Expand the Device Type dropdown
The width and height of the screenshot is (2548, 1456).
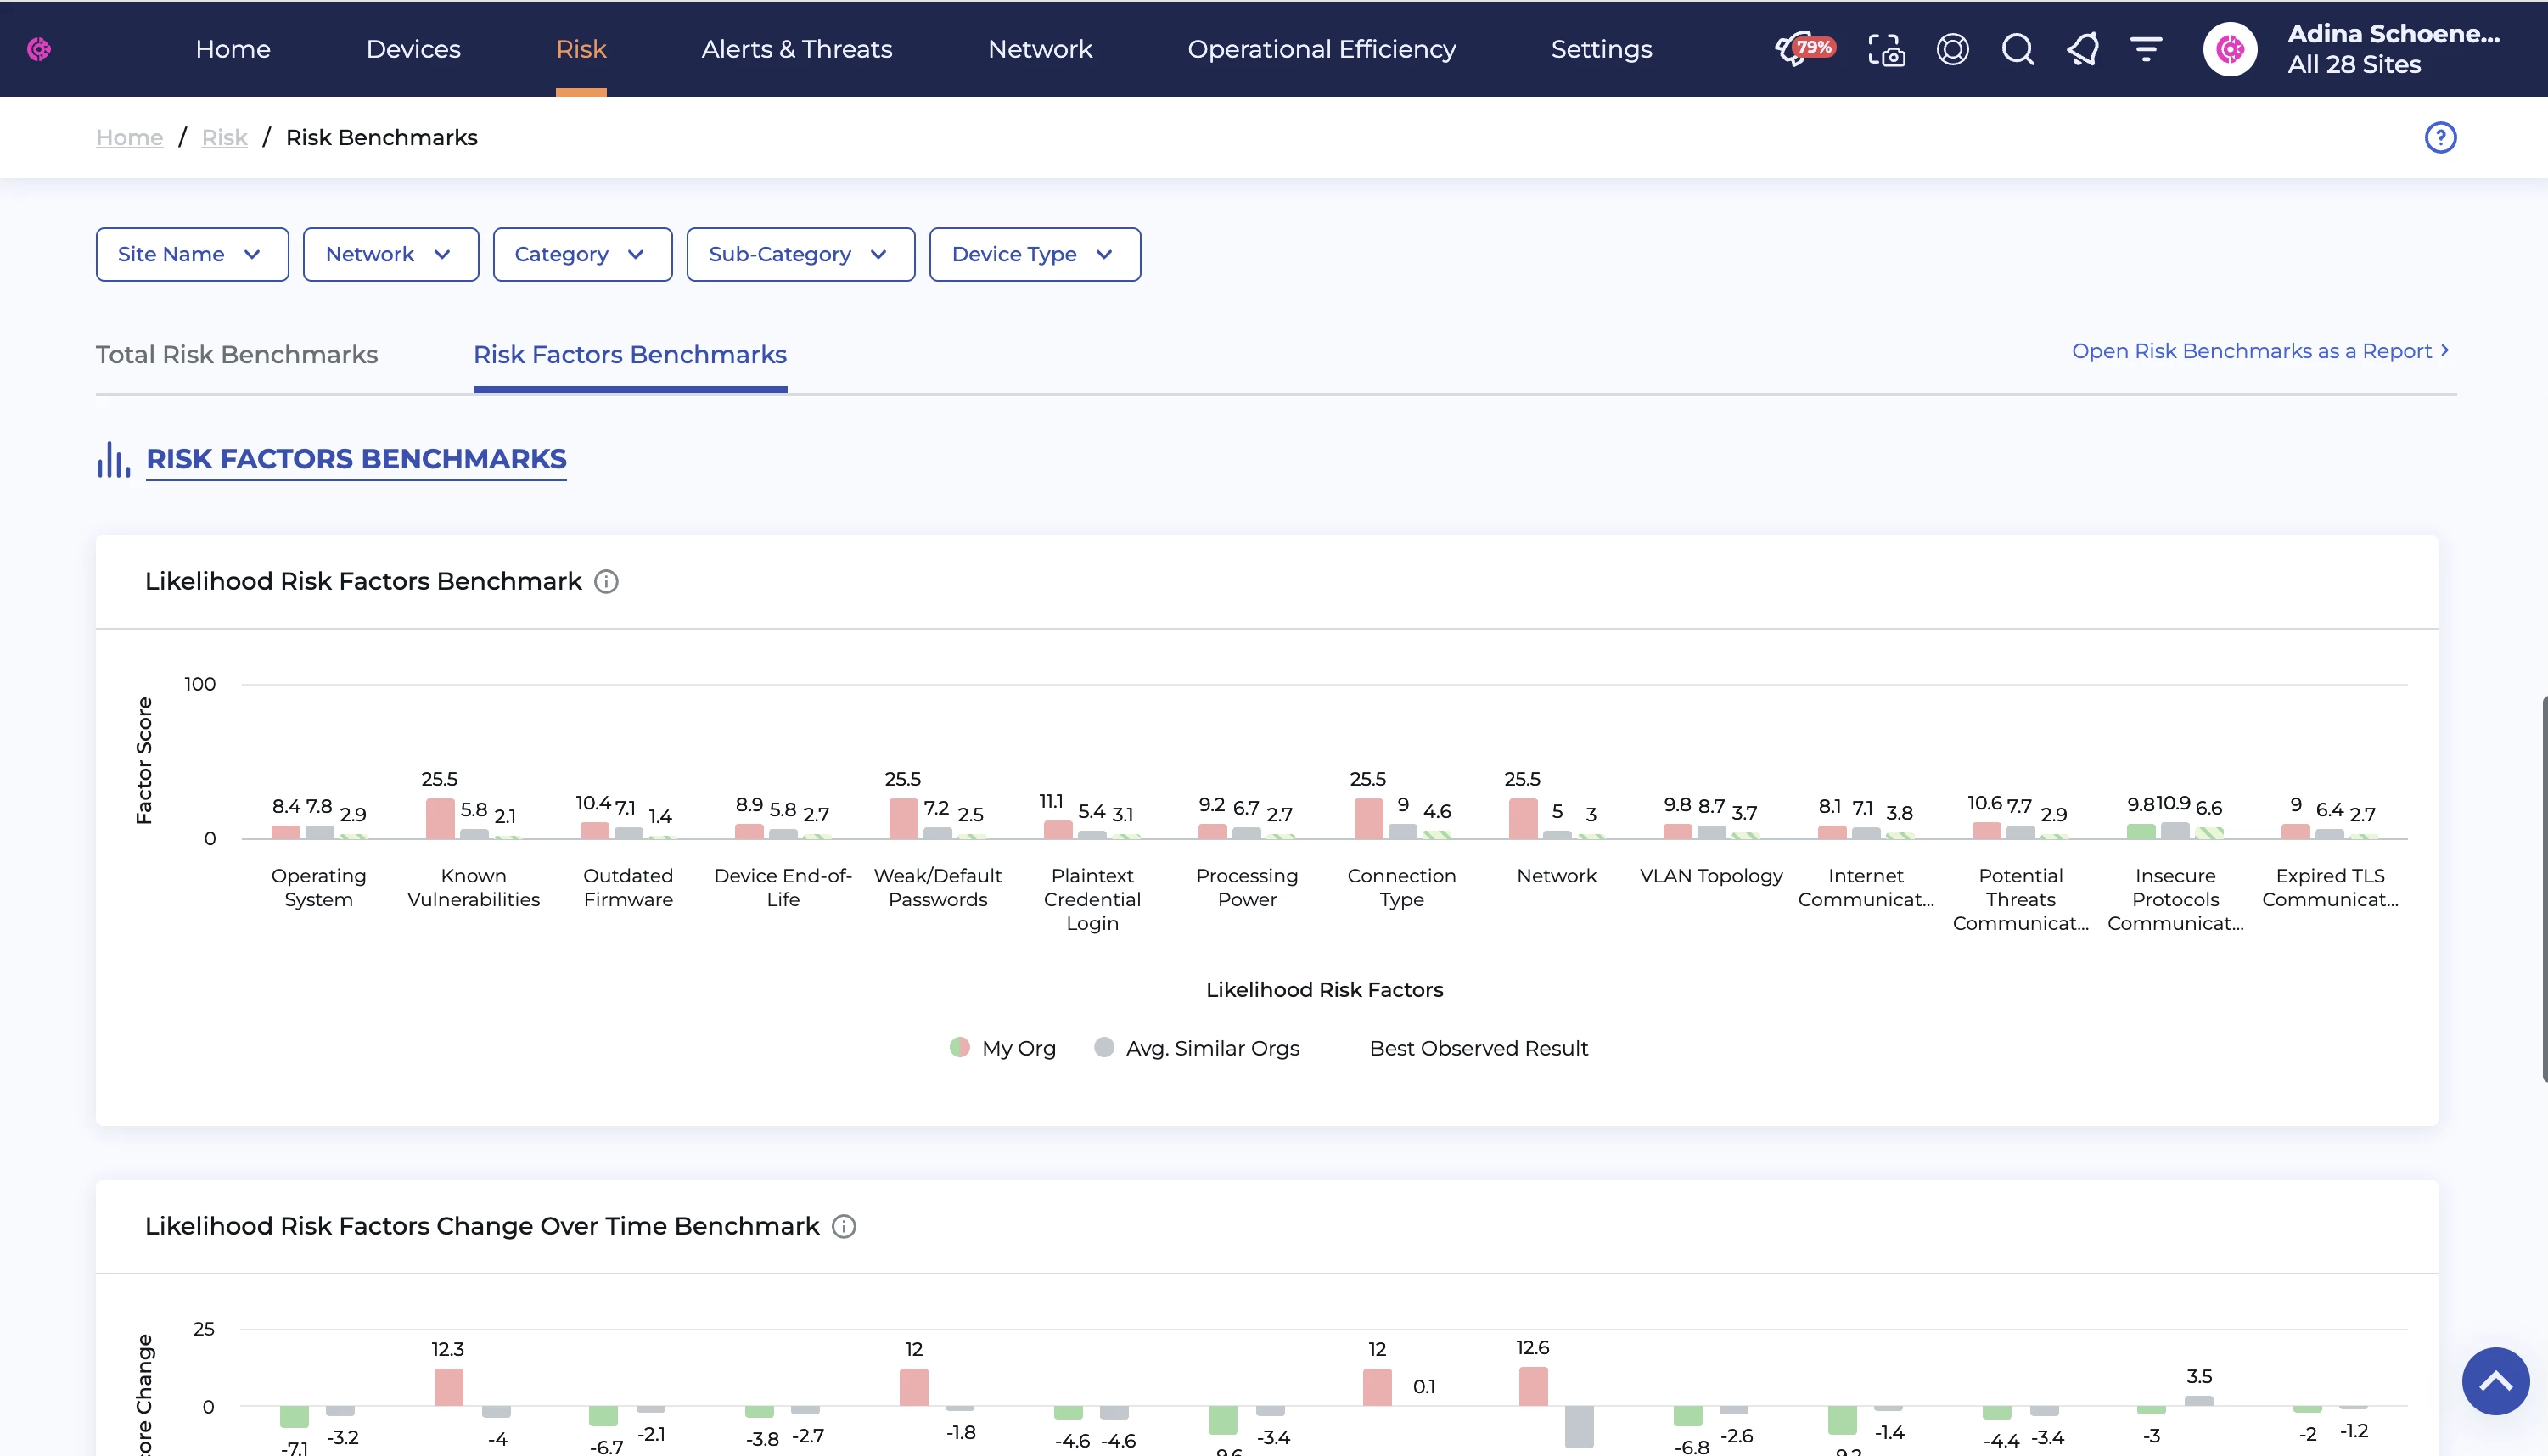point(1034,254)
